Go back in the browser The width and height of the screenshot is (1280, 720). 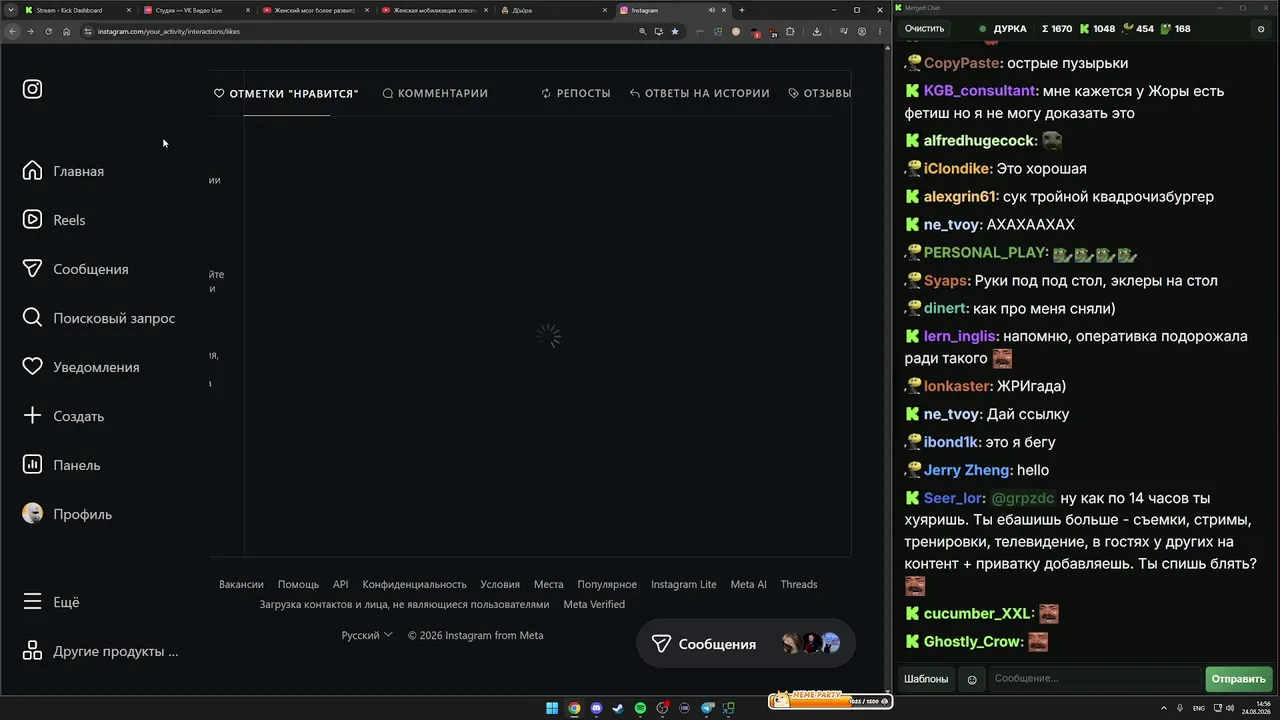13,31
